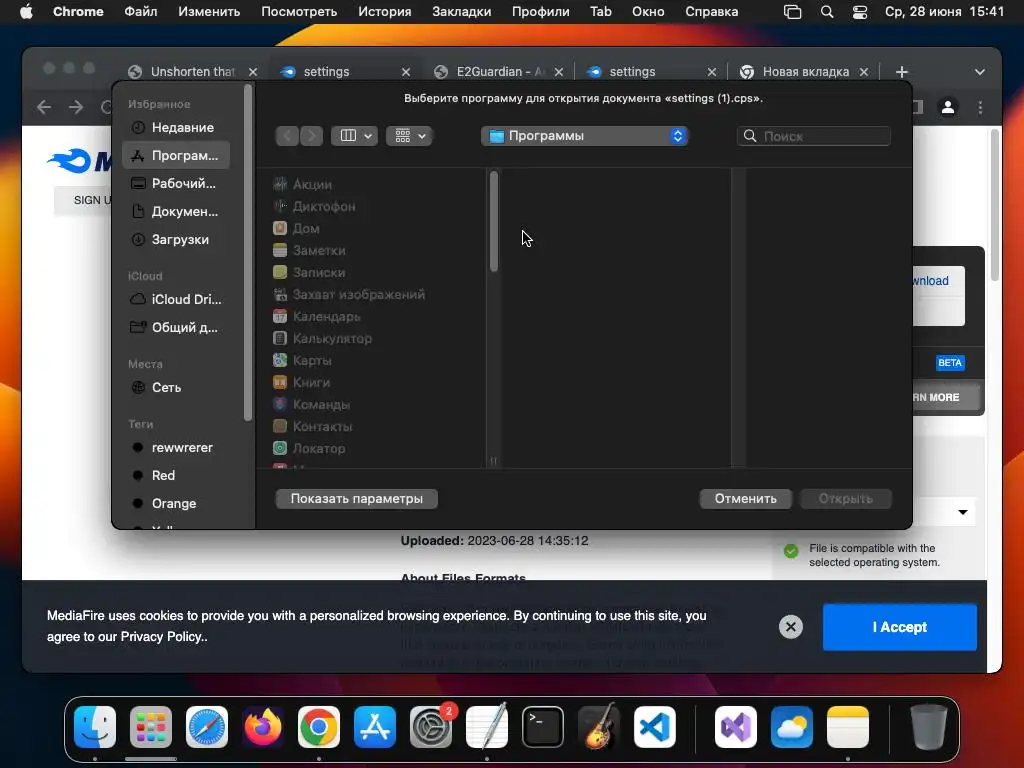Click the Поиск search field
Screen dimensions: 1024x768
[x=814, y=136]
